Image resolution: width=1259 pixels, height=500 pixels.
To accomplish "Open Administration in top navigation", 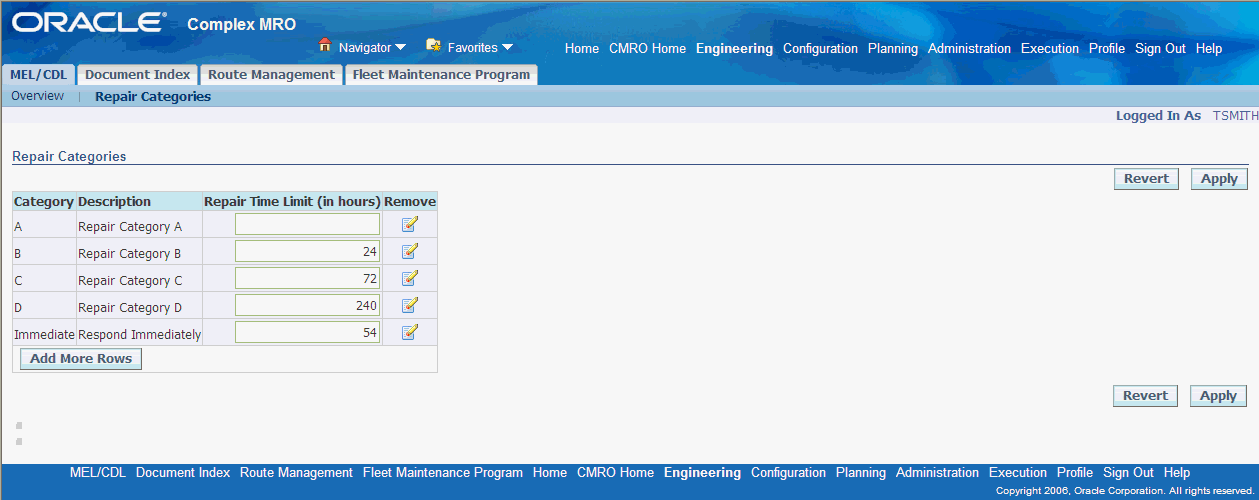I will [969, 48].
